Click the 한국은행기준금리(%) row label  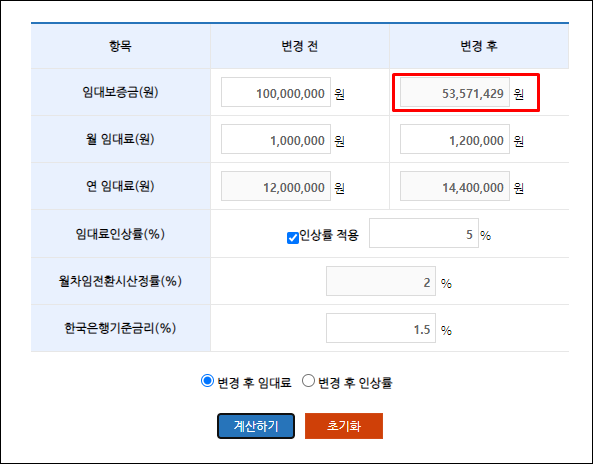pos(120,328)
